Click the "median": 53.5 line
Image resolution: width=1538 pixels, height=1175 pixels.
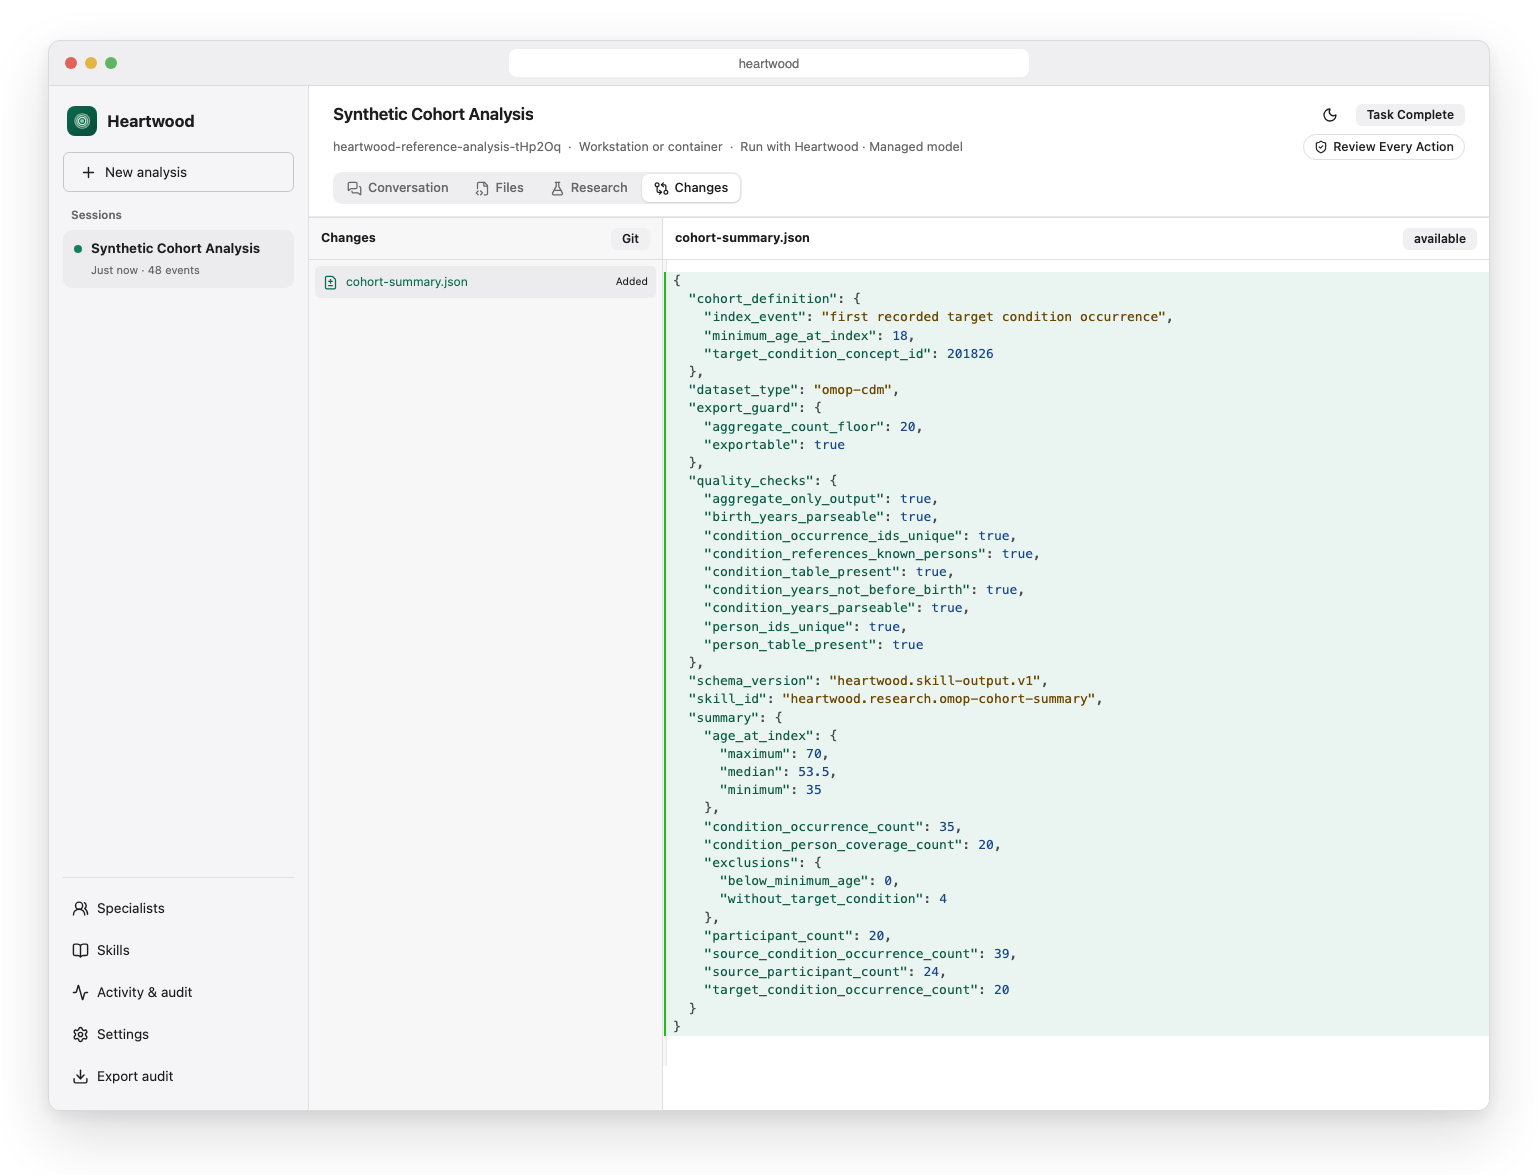(778, 772)
